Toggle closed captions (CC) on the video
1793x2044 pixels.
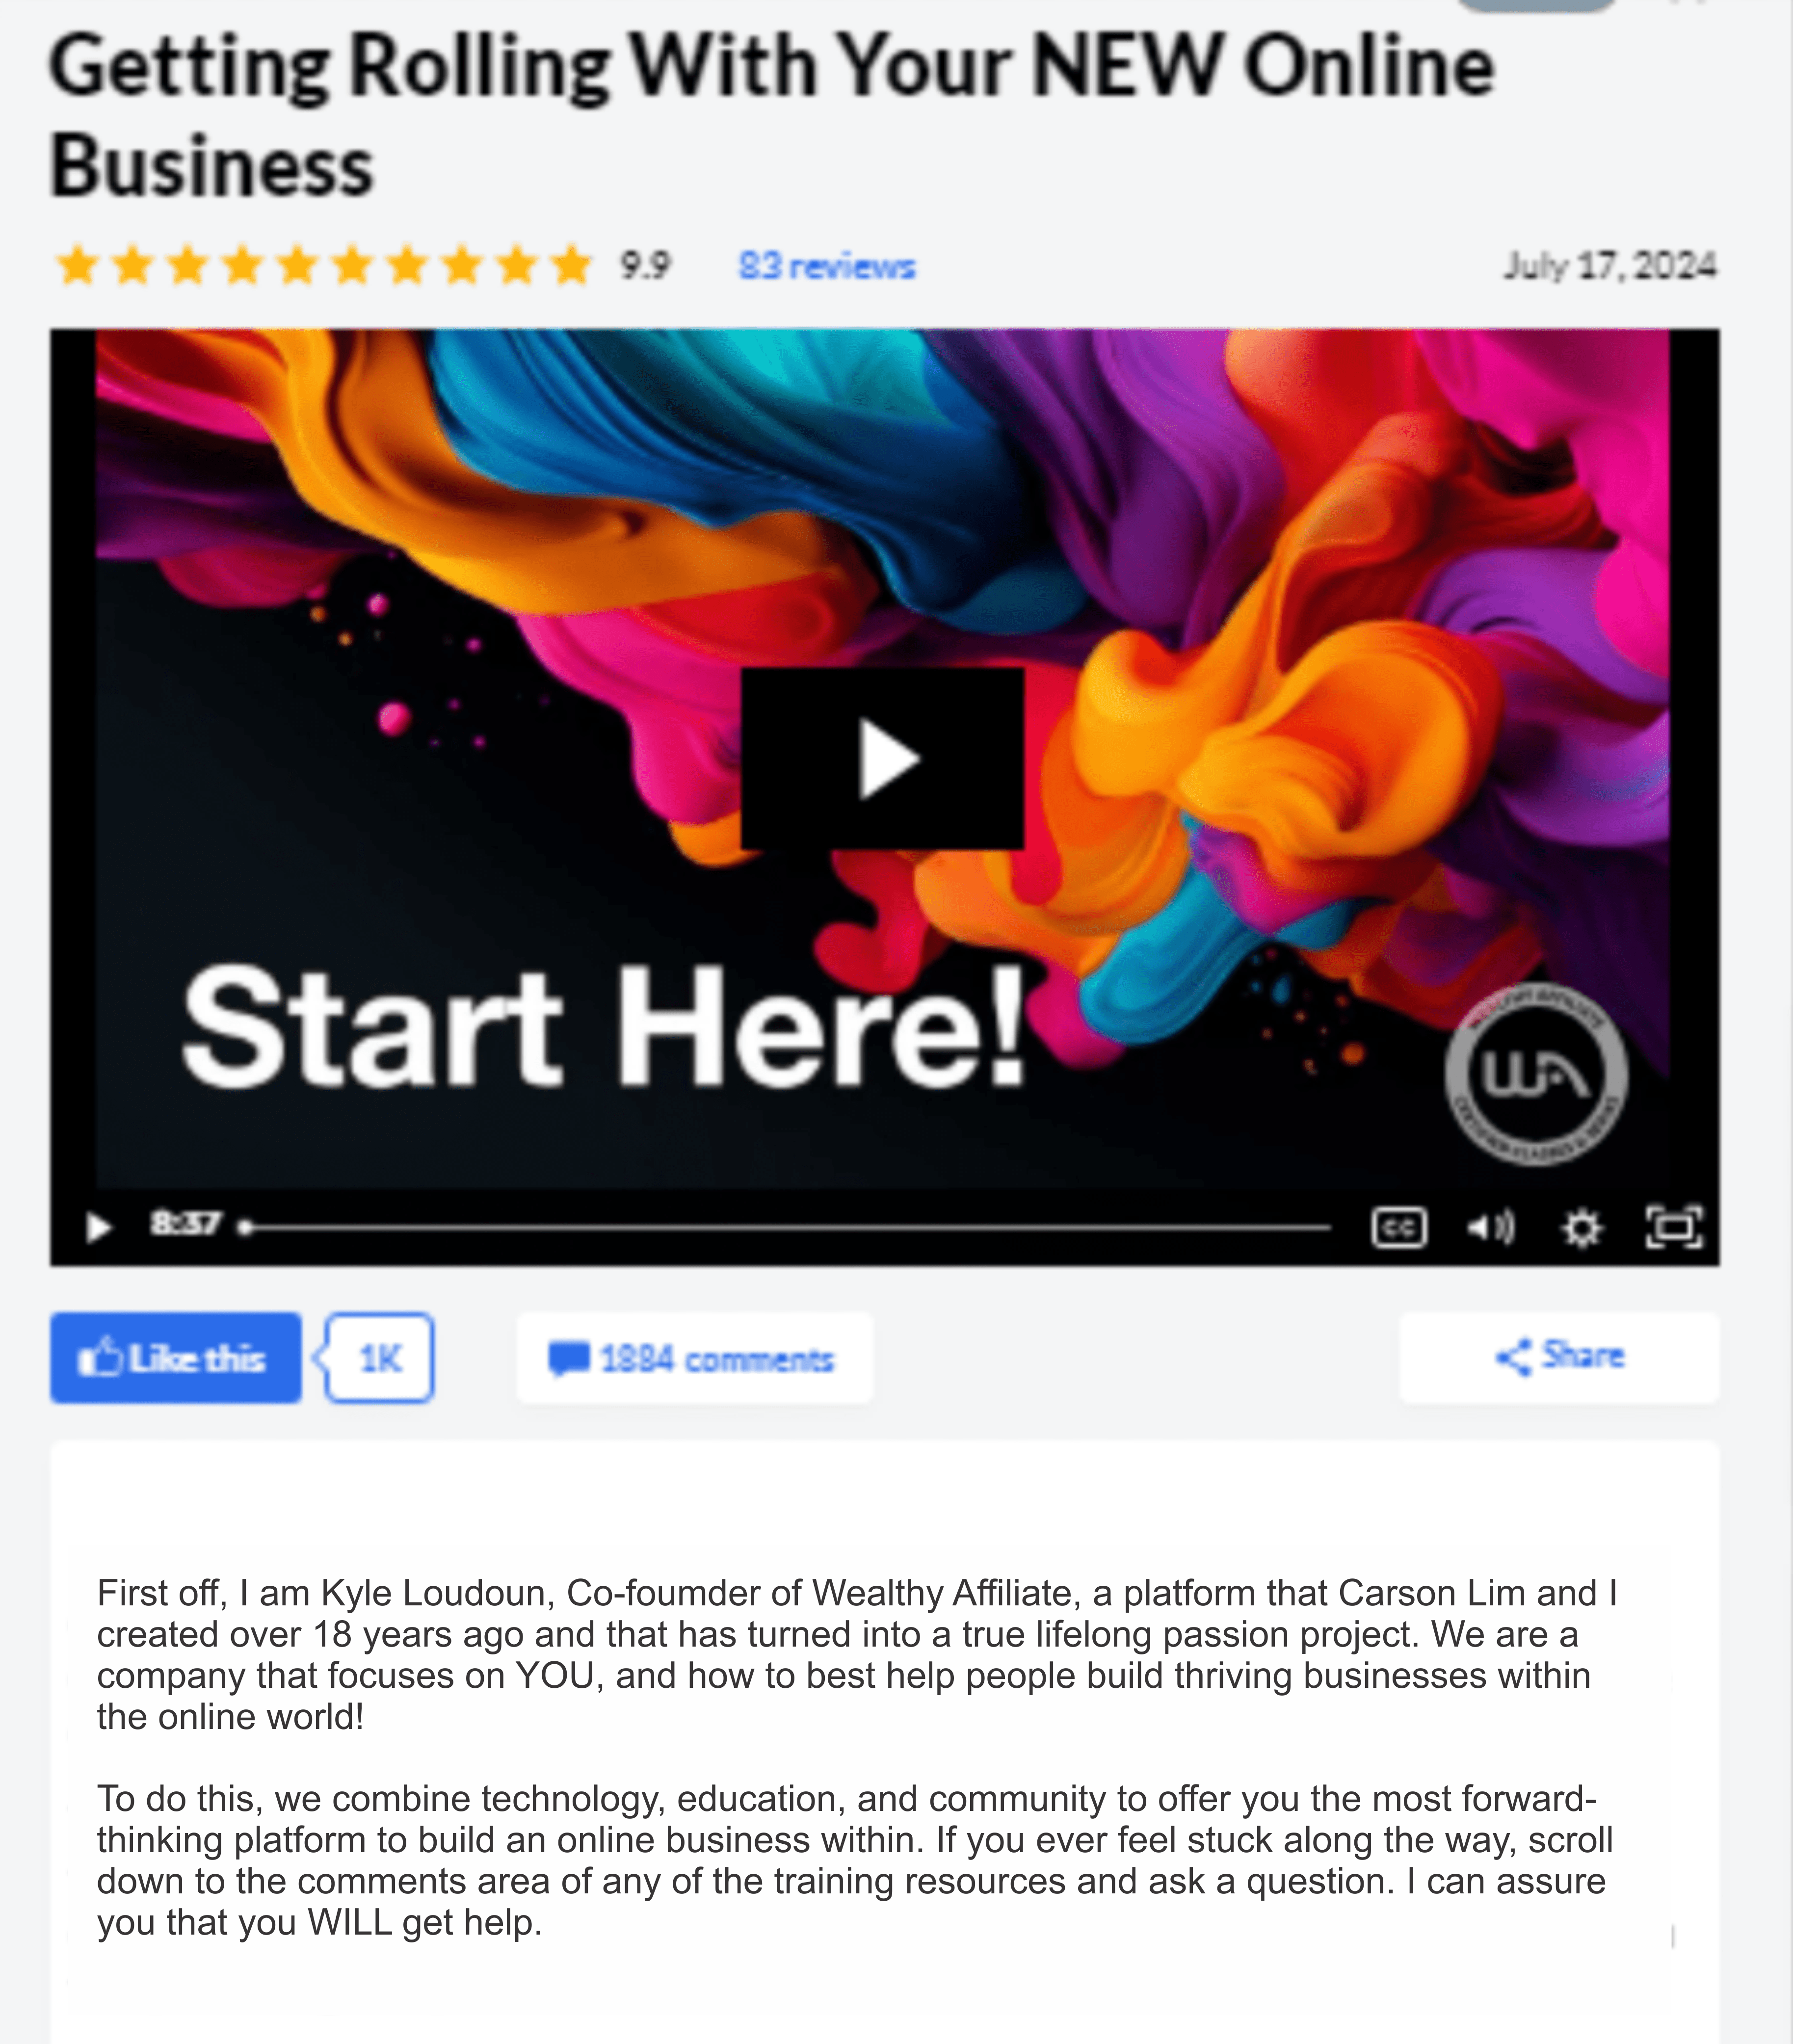click(x=1399, y=1227)
